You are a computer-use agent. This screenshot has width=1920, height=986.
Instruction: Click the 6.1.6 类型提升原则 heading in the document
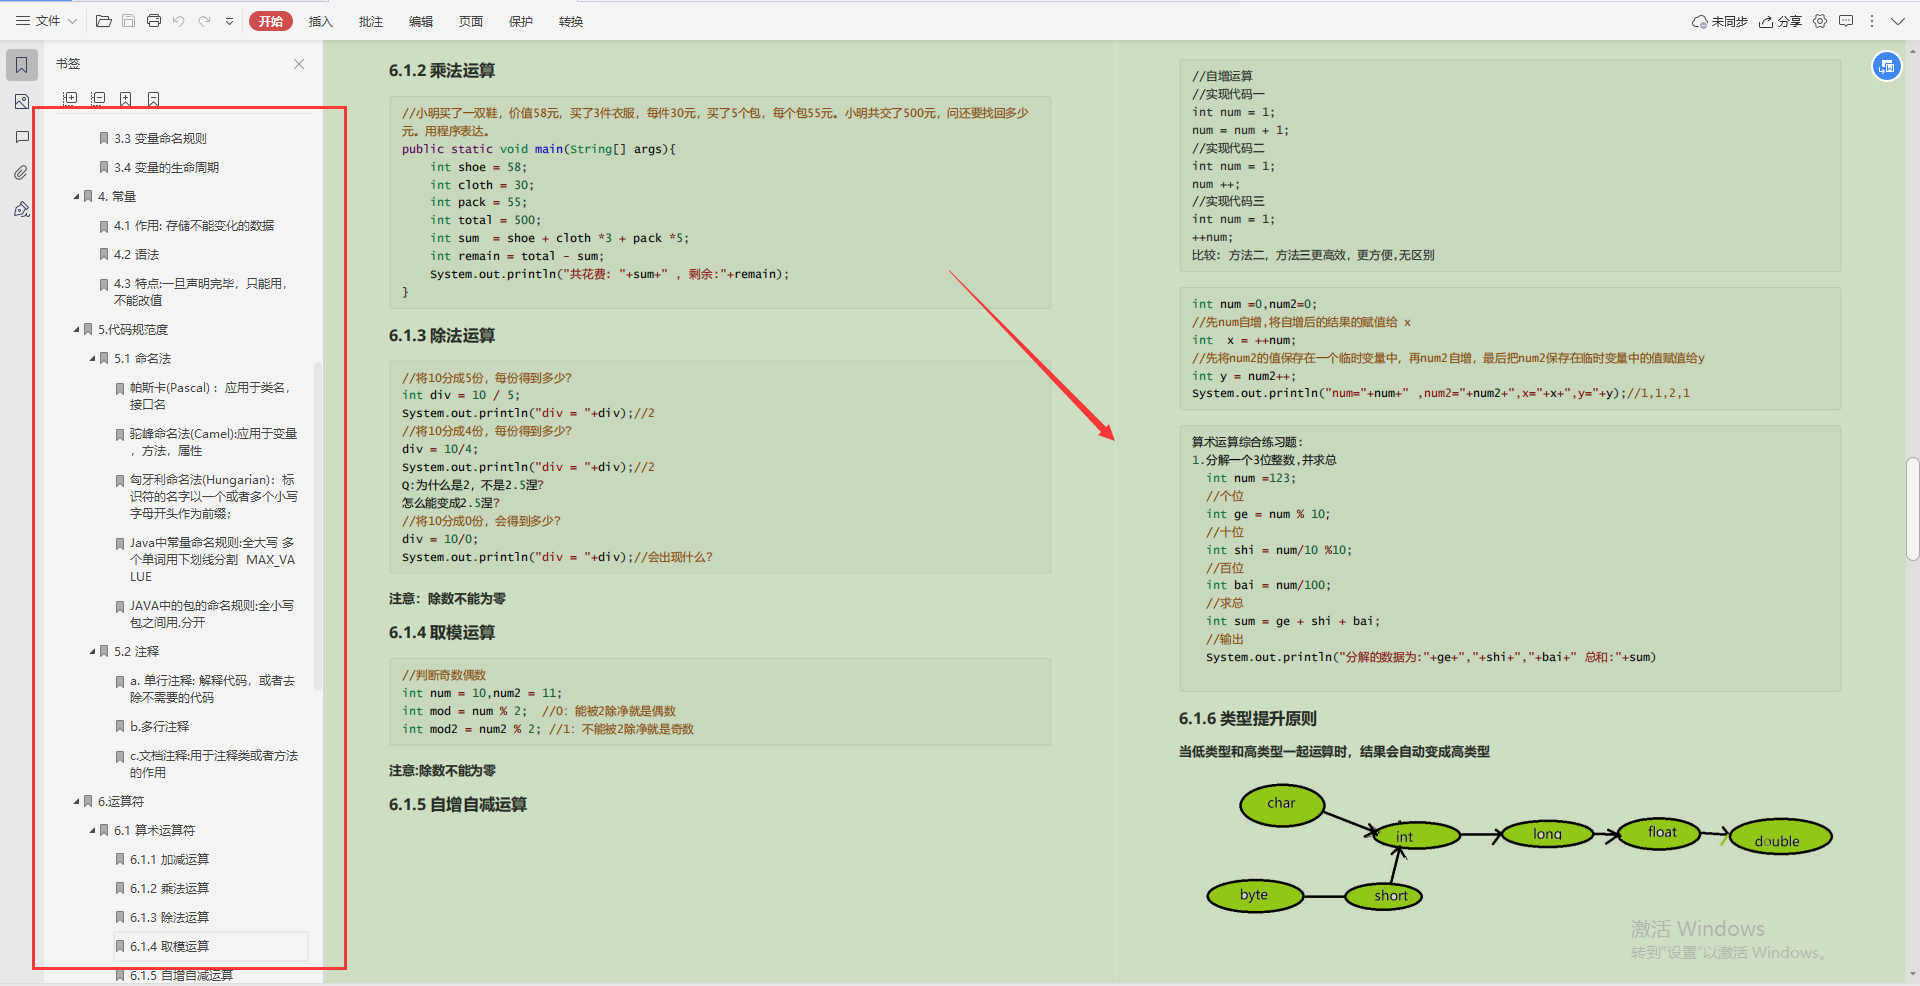click(1247, 719)
